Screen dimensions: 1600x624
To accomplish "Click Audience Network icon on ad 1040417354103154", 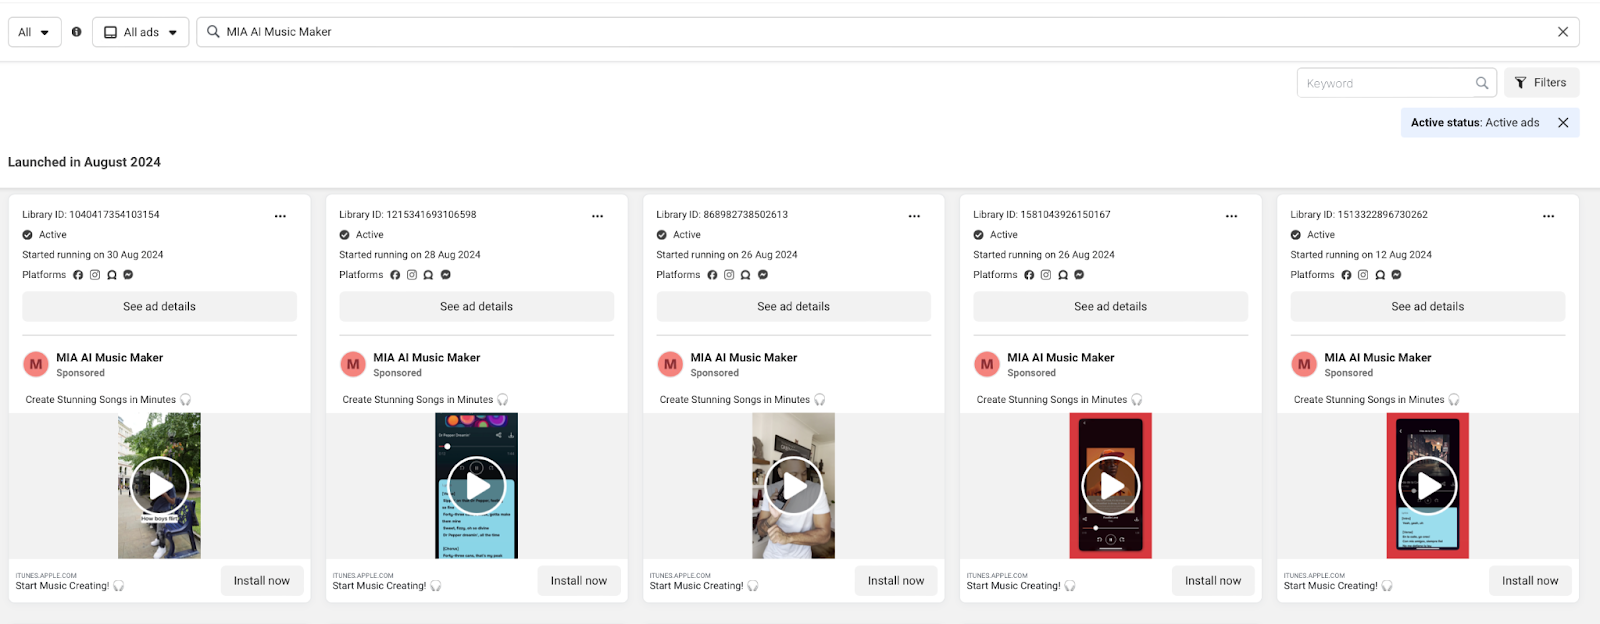I will [x=112, y=275].
